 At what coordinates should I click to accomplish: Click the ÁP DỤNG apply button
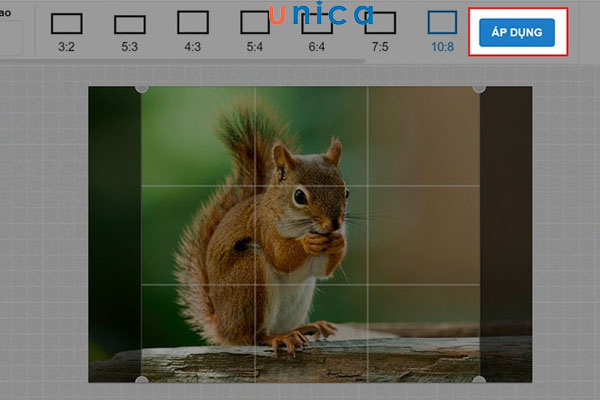point(517,33)
